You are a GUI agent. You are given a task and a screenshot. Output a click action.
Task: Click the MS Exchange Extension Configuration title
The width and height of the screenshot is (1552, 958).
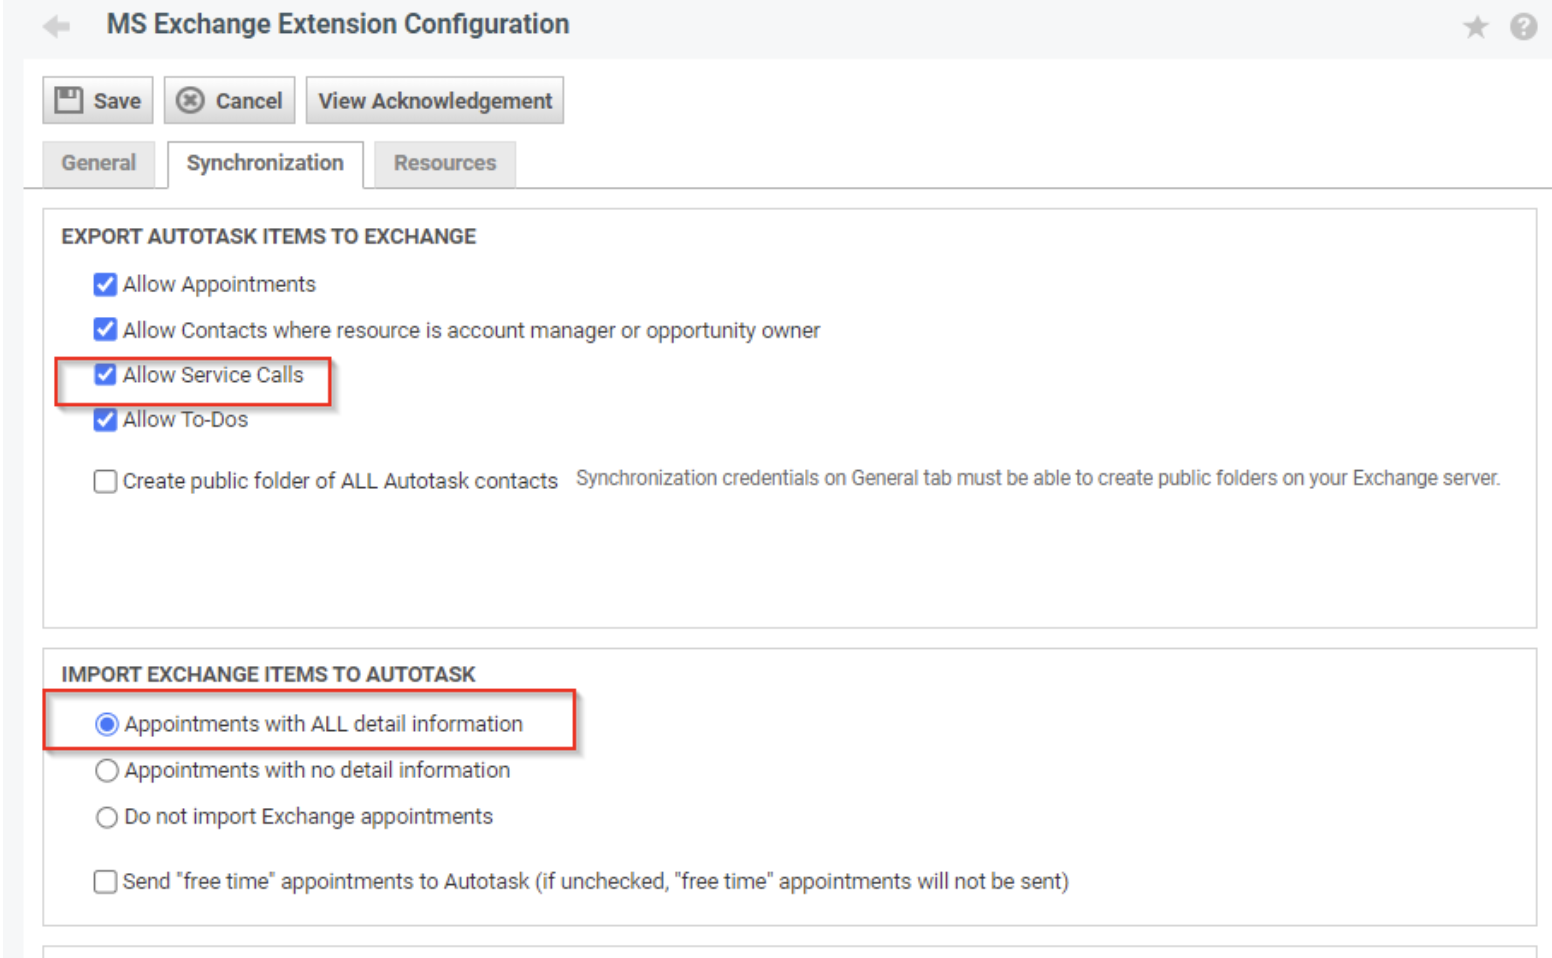coord(338,24)
